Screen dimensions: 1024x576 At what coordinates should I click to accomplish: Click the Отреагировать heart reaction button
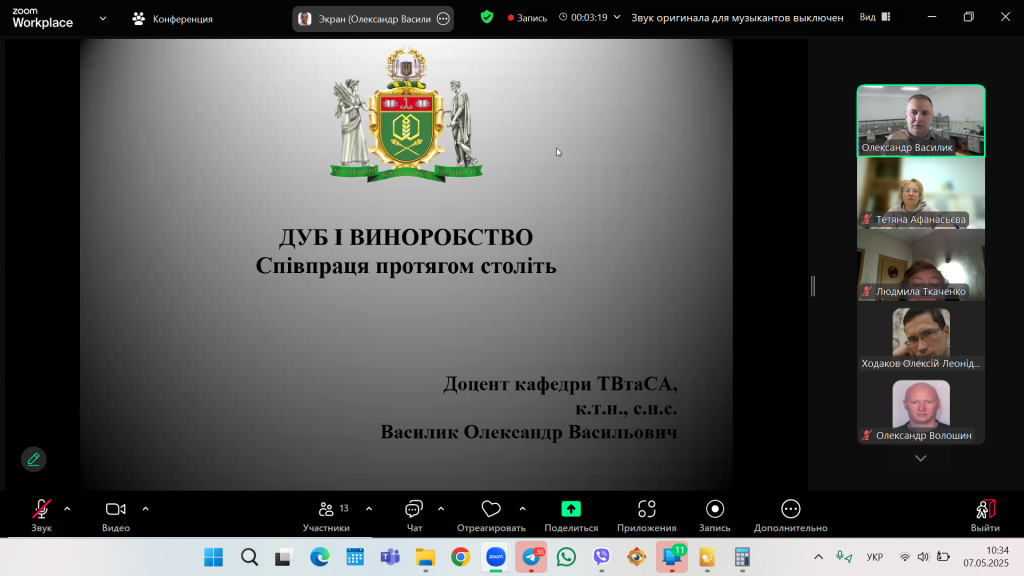click(491, 515)
